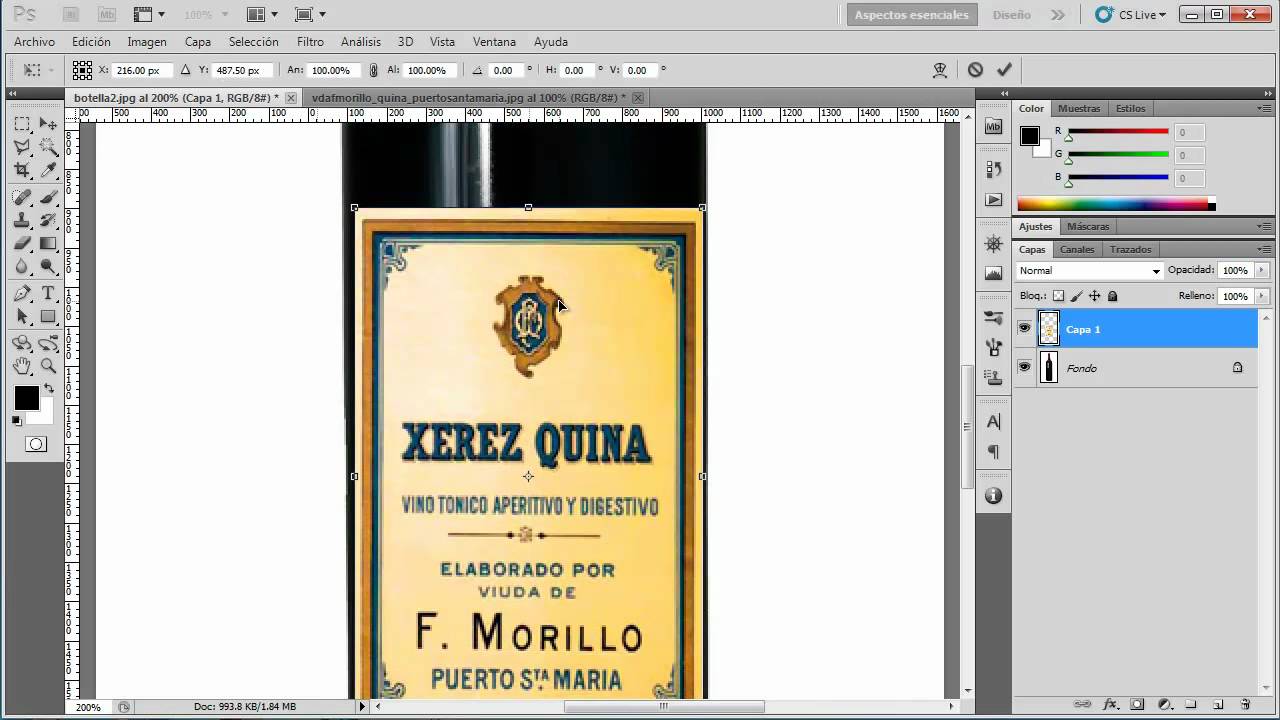This screenshot has height=720, width=1280.
Task: Toggle Quick Mask mode
Action: tap(36, 444)
